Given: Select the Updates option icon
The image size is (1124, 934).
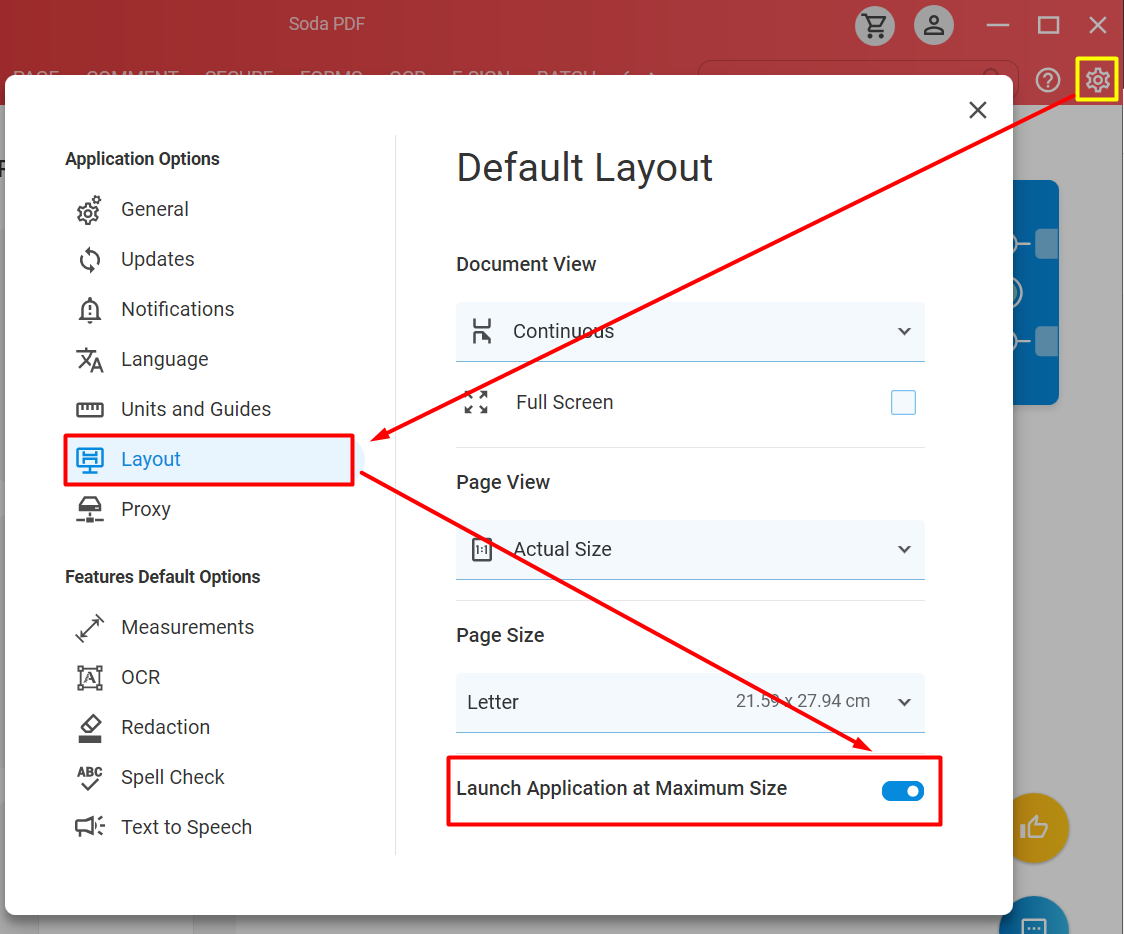Looking at the screenshot, I should 89,259.
